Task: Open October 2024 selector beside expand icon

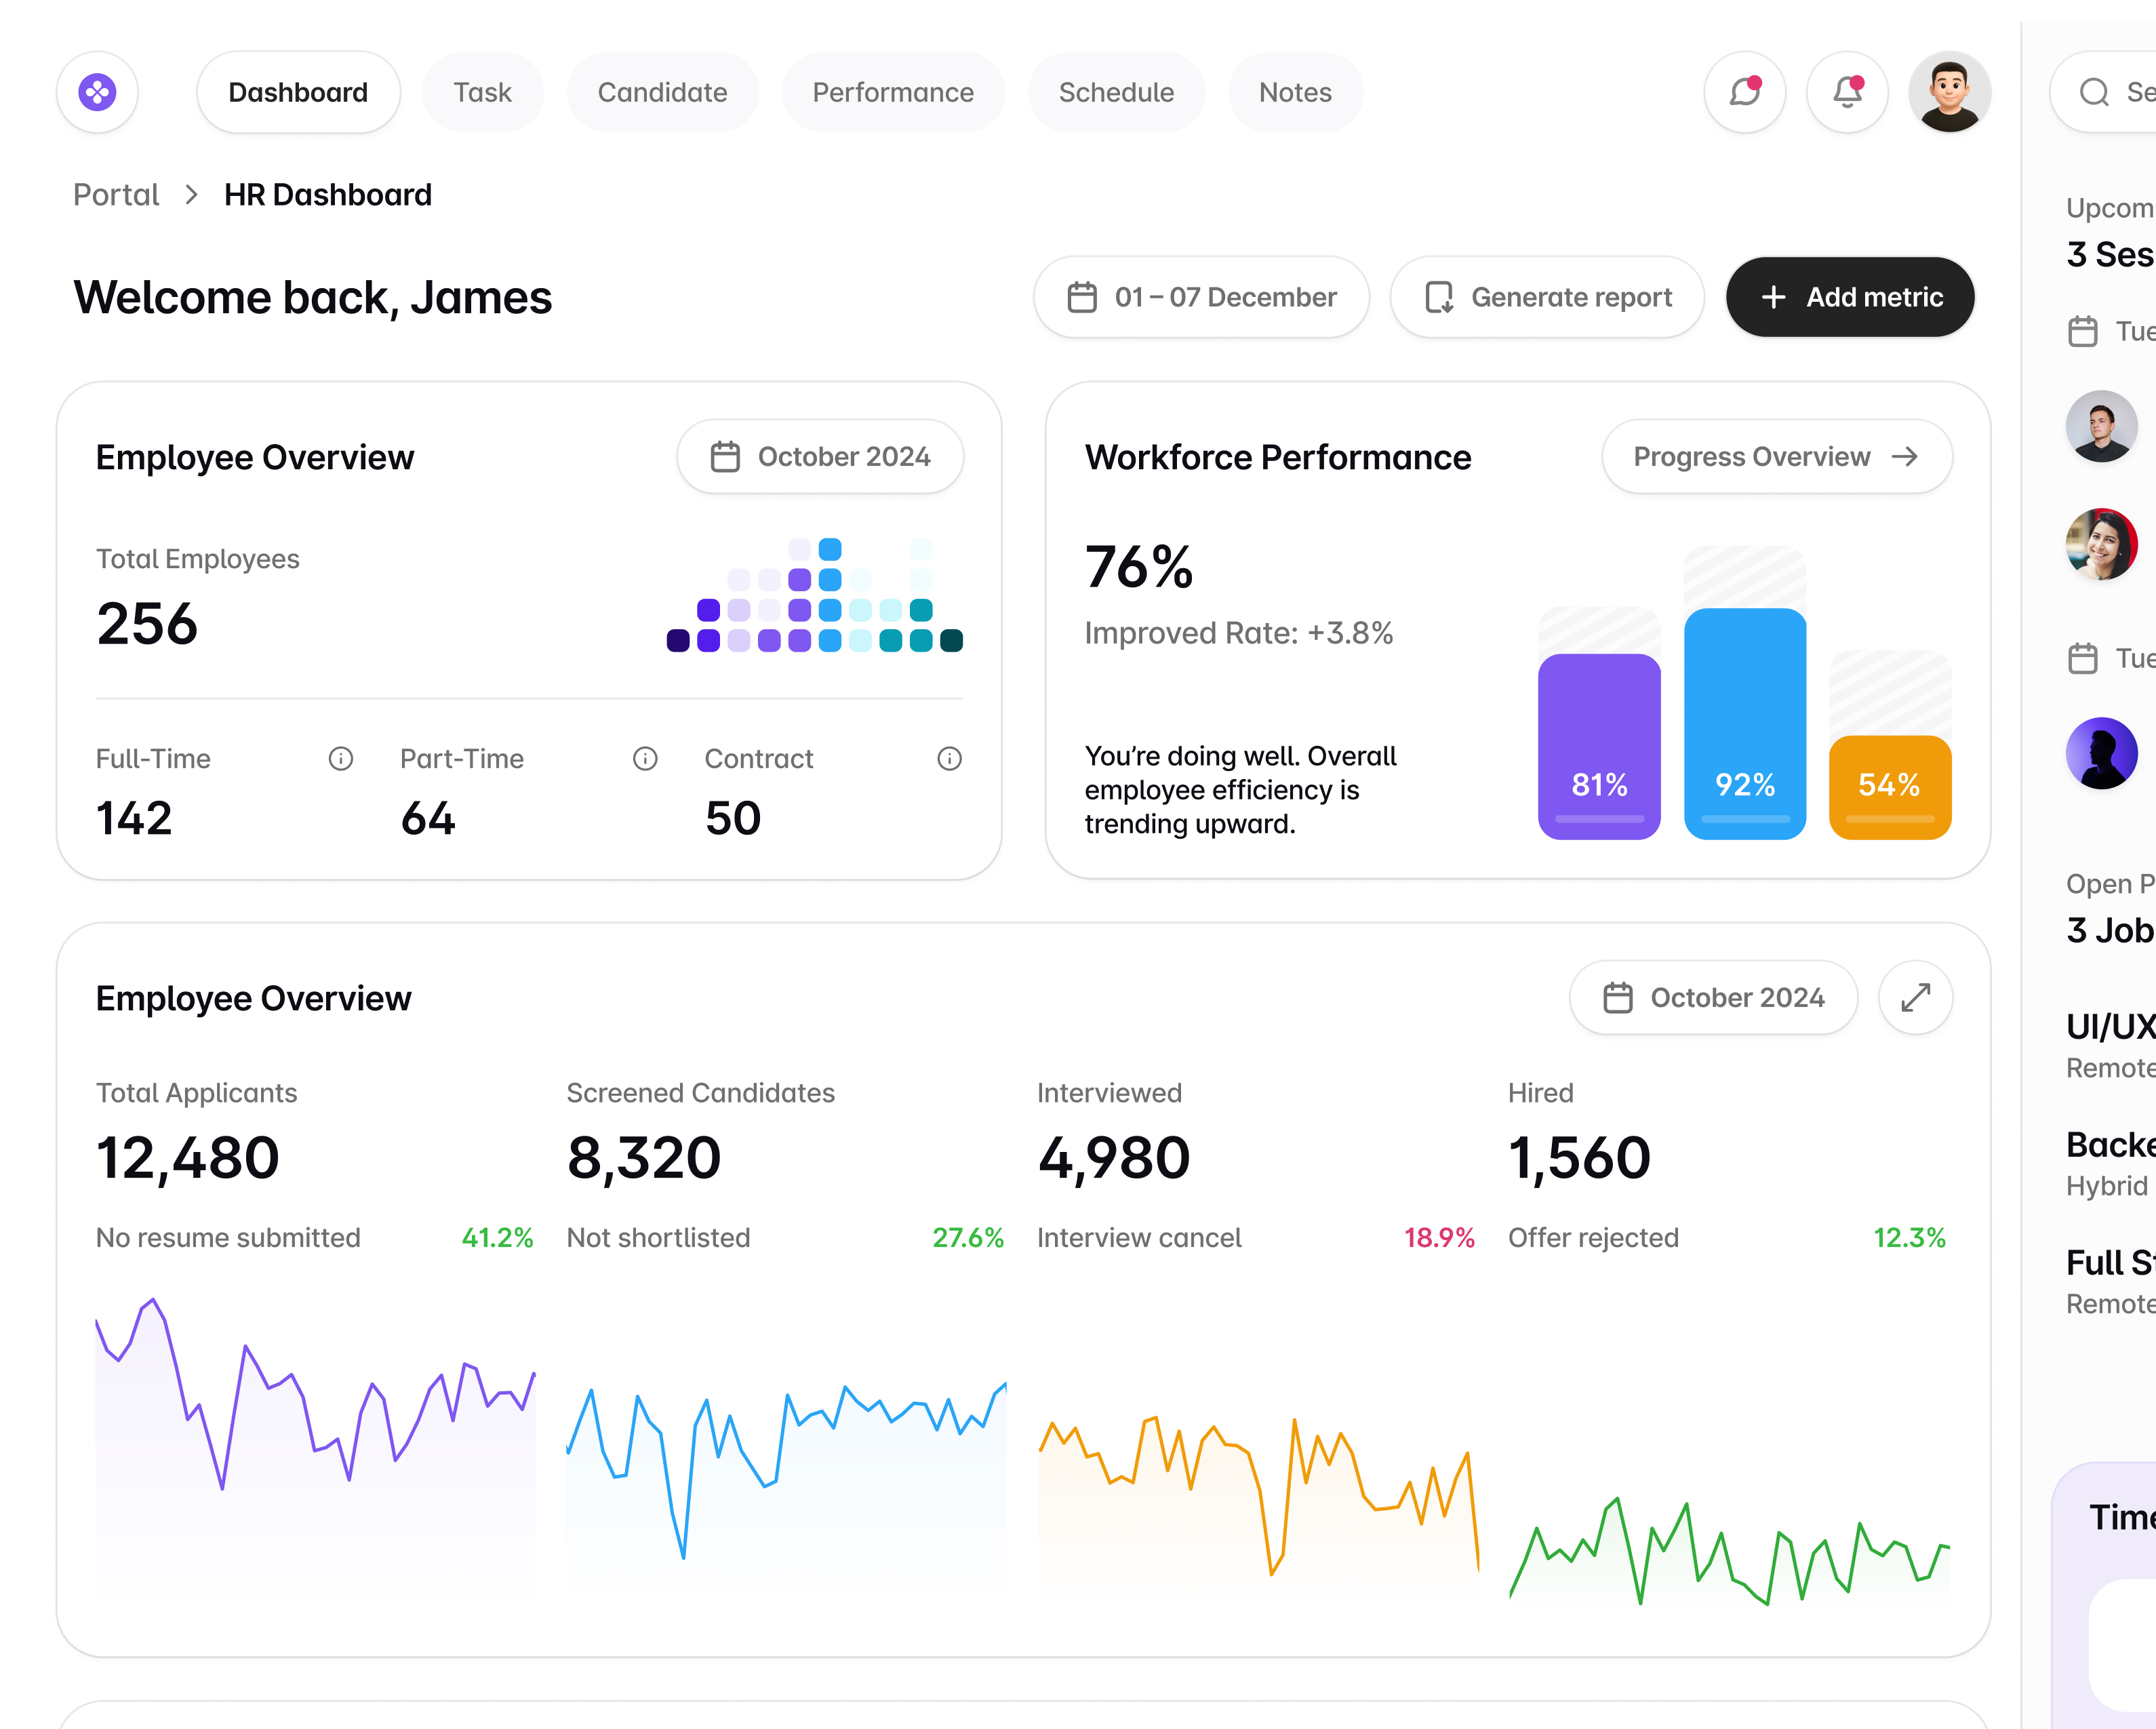Action: point(1713,997)
